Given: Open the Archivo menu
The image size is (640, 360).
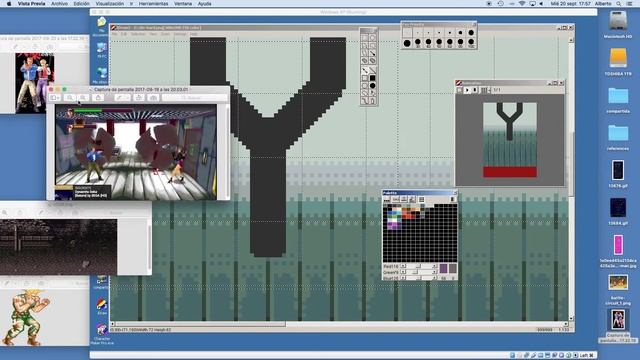Looking at the screenshot, I should [59, 3].
